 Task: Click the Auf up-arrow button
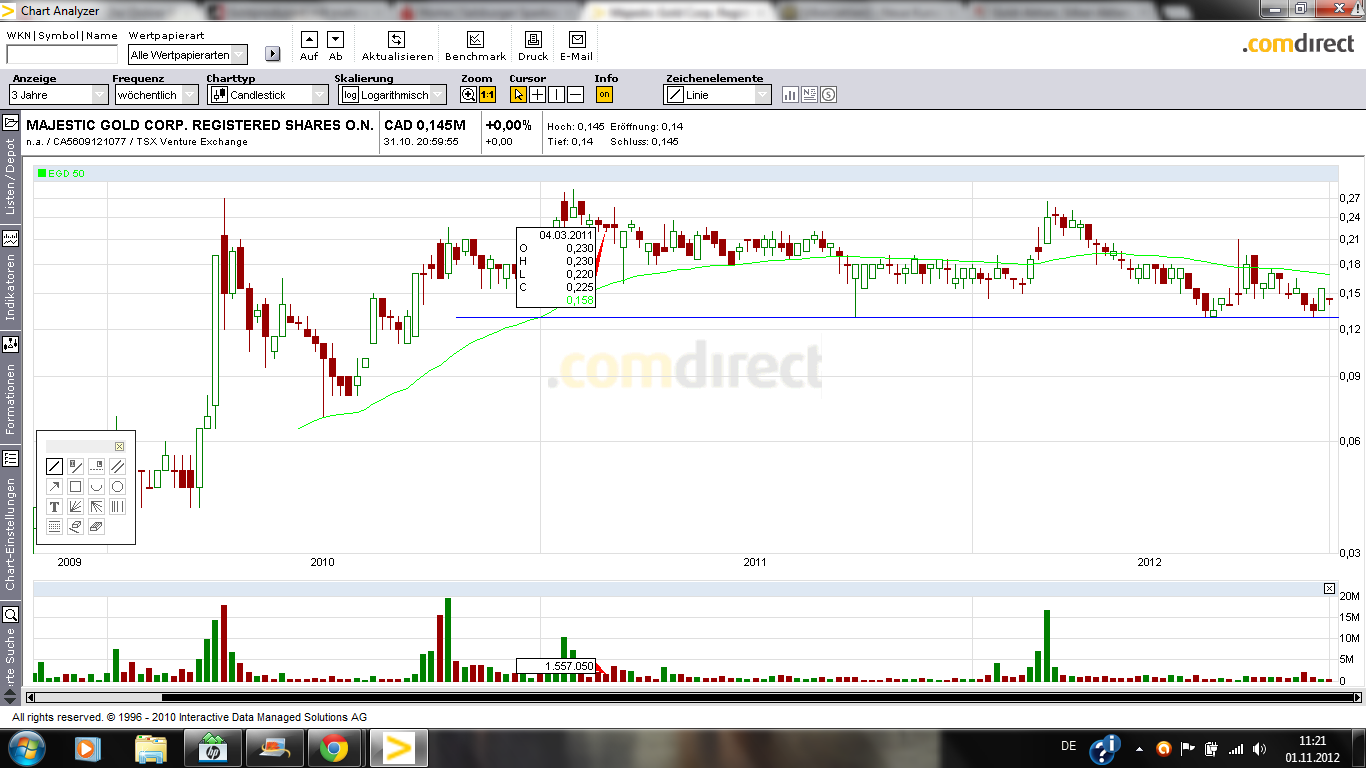tap(309, 39)
